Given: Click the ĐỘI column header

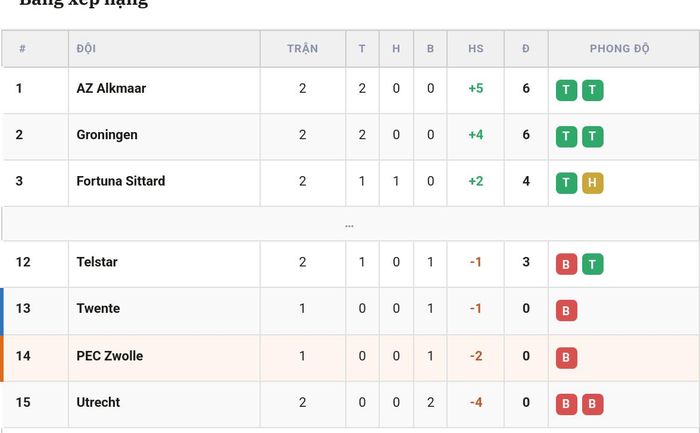Looking at the screenshot, I should coord(86,48).
